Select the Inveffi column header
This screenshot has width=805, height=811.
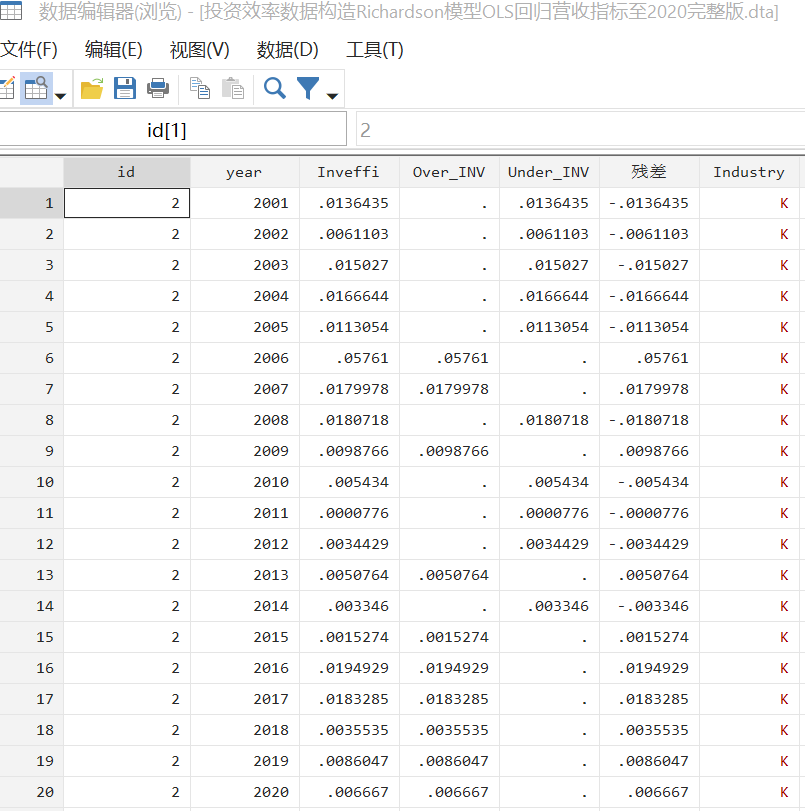point(348,172)
